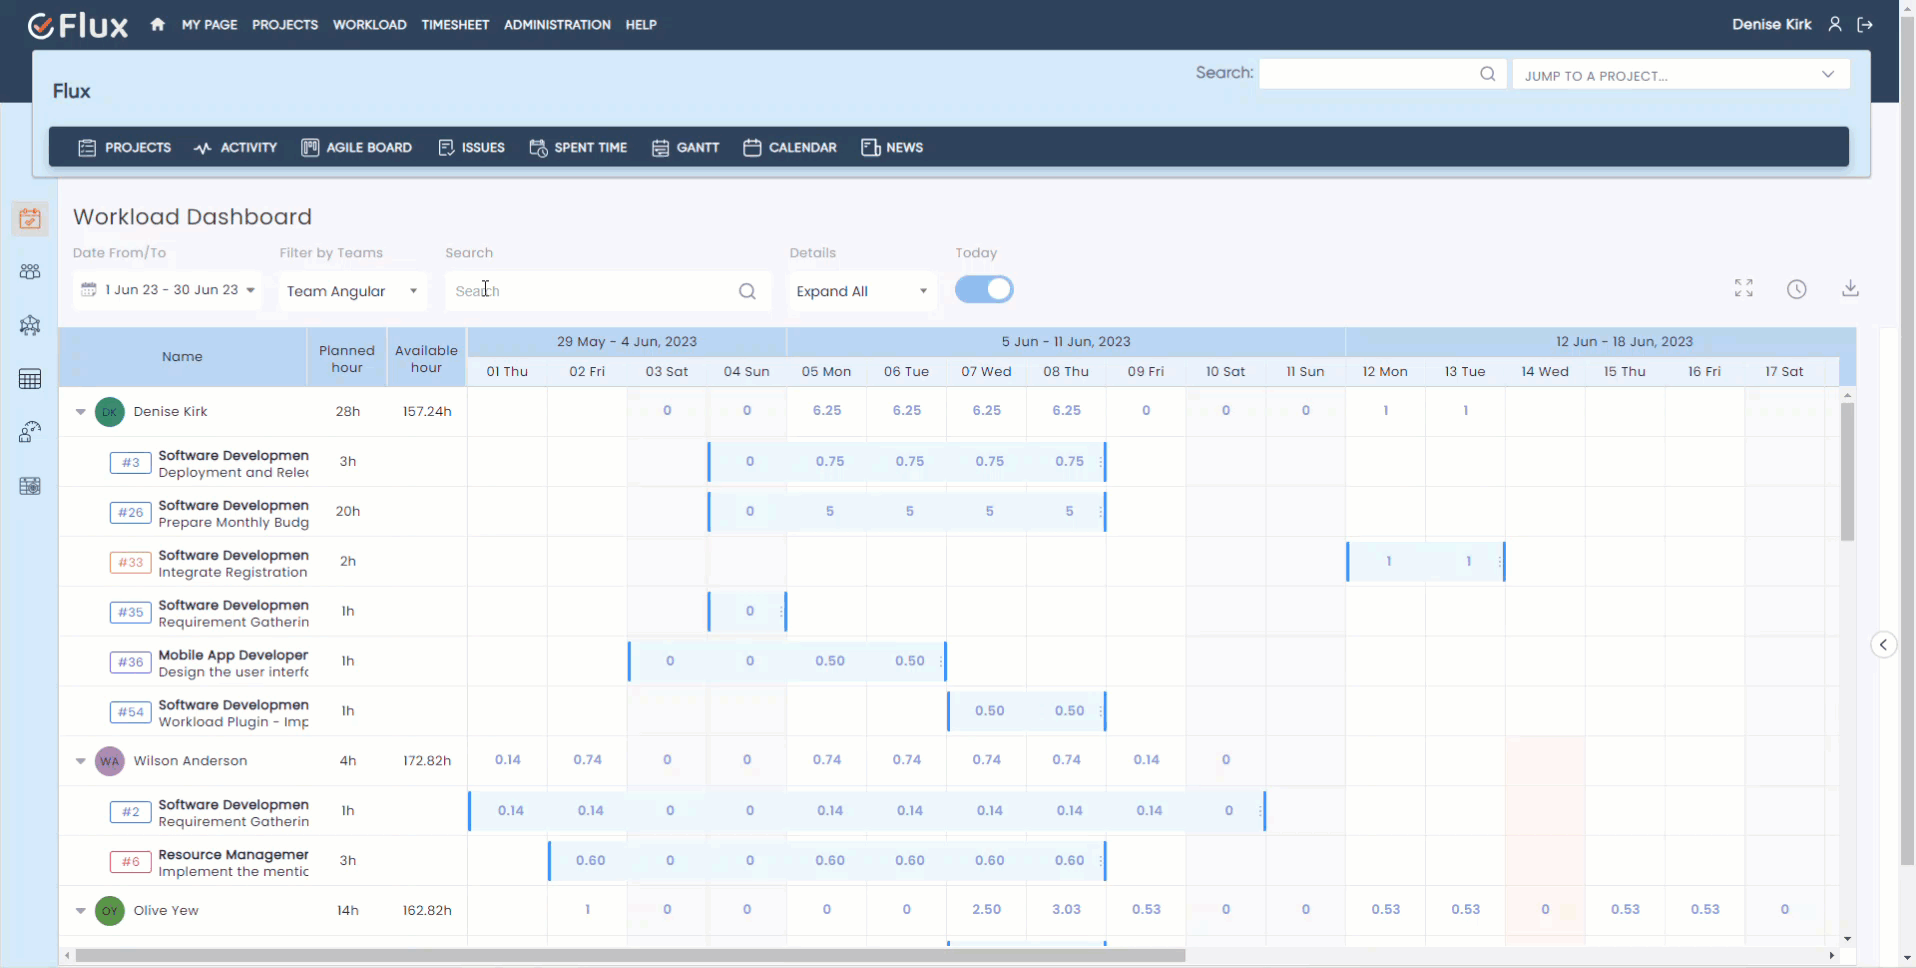This screenshot has width=1916, height=968.
Task: Click the horizontal scrollbar at the bottom
Action: tap(630, 956)
